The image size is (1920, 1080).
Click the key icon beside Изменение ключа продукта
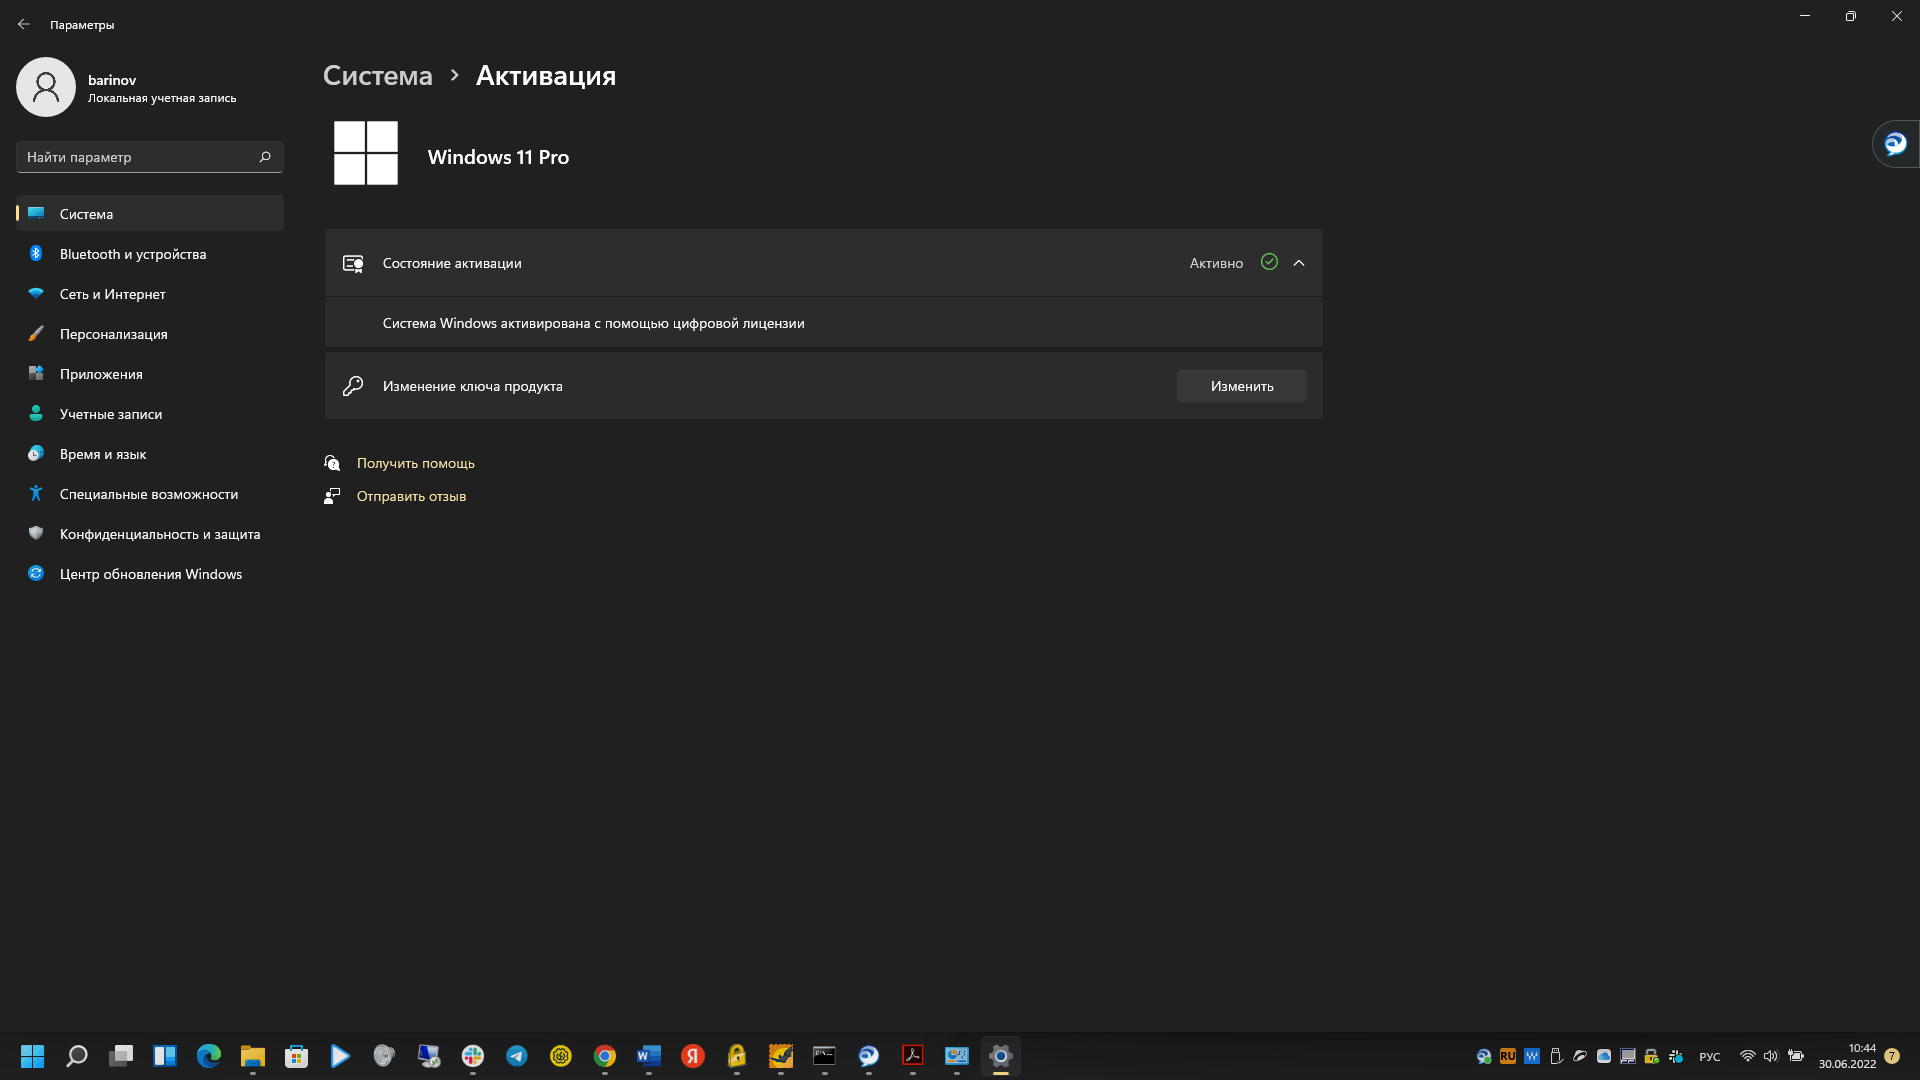point(353,386)
